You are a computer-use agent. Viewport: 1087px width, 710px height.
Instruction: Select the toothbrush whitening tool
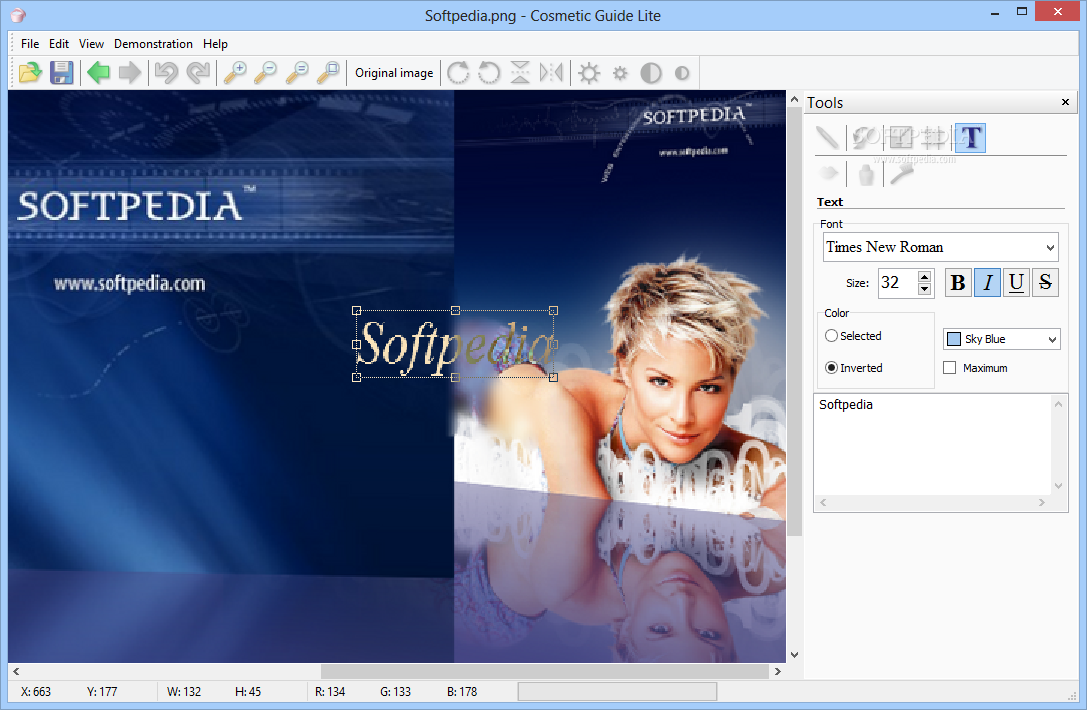[x=902, y=173]
